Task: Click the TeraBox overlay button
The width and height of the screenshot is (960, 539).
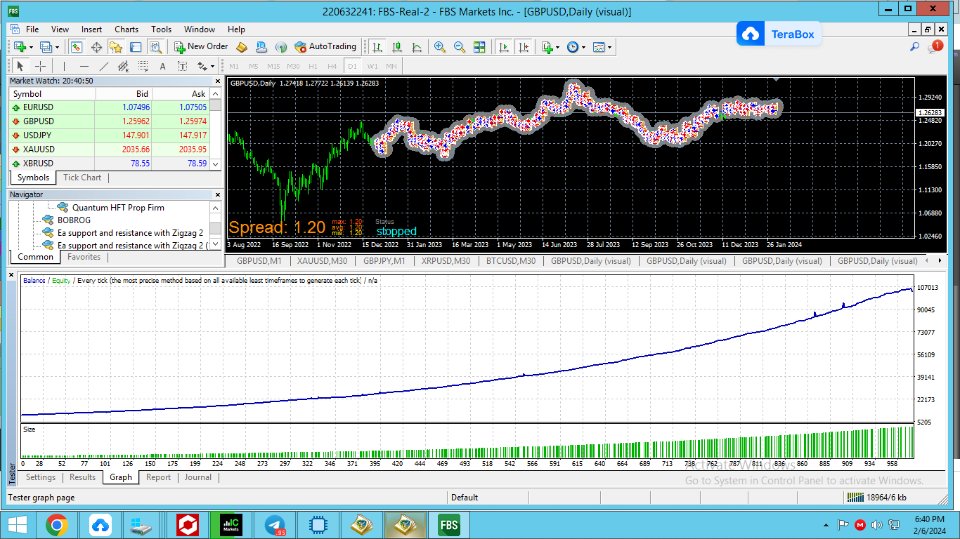Action: tap(778, 34)
